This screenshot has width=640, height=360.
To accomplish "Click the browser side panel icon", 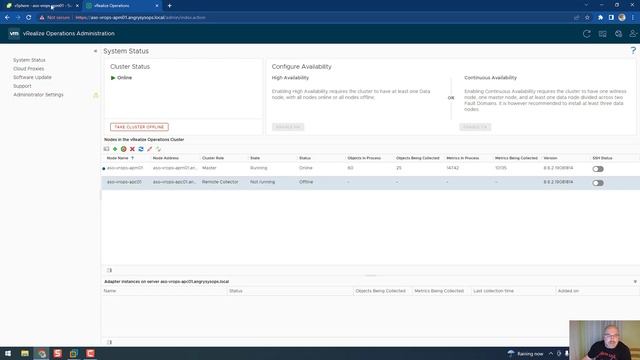I will pos(611,18).
